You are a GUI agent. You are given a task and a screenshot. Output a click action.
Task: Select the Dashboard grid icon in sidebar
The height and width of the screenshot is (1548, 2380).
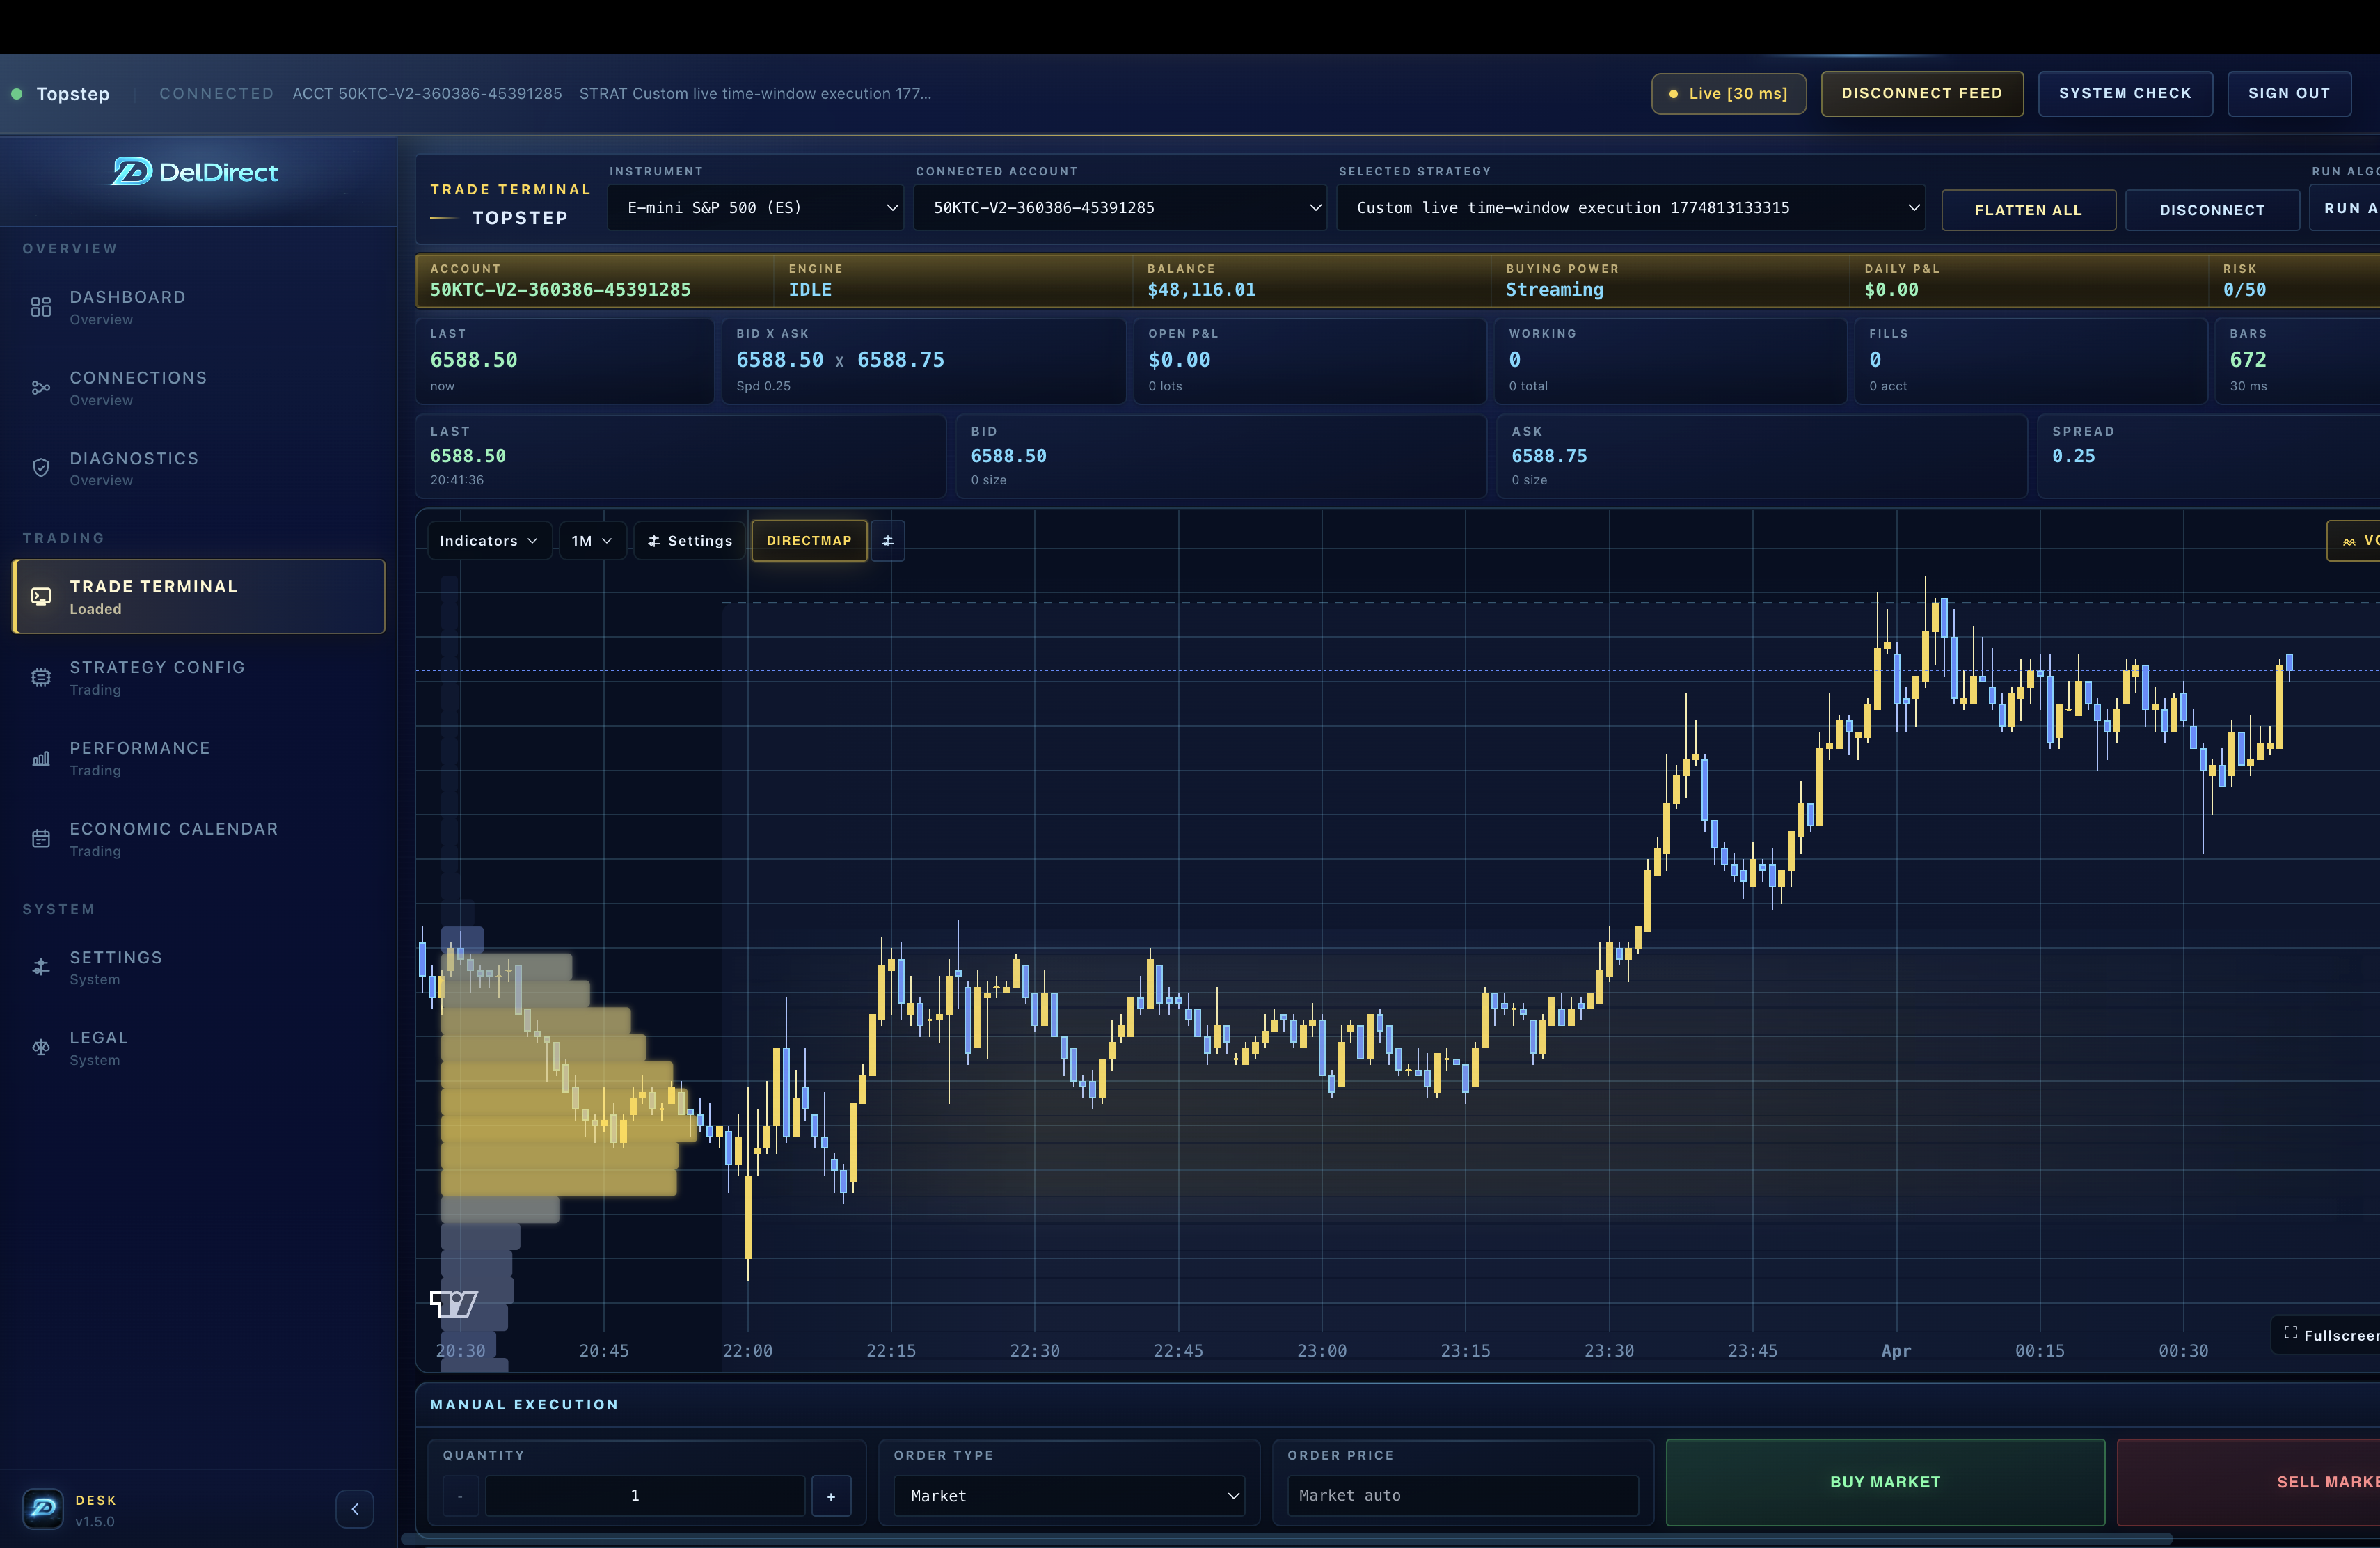coord(40,307)
